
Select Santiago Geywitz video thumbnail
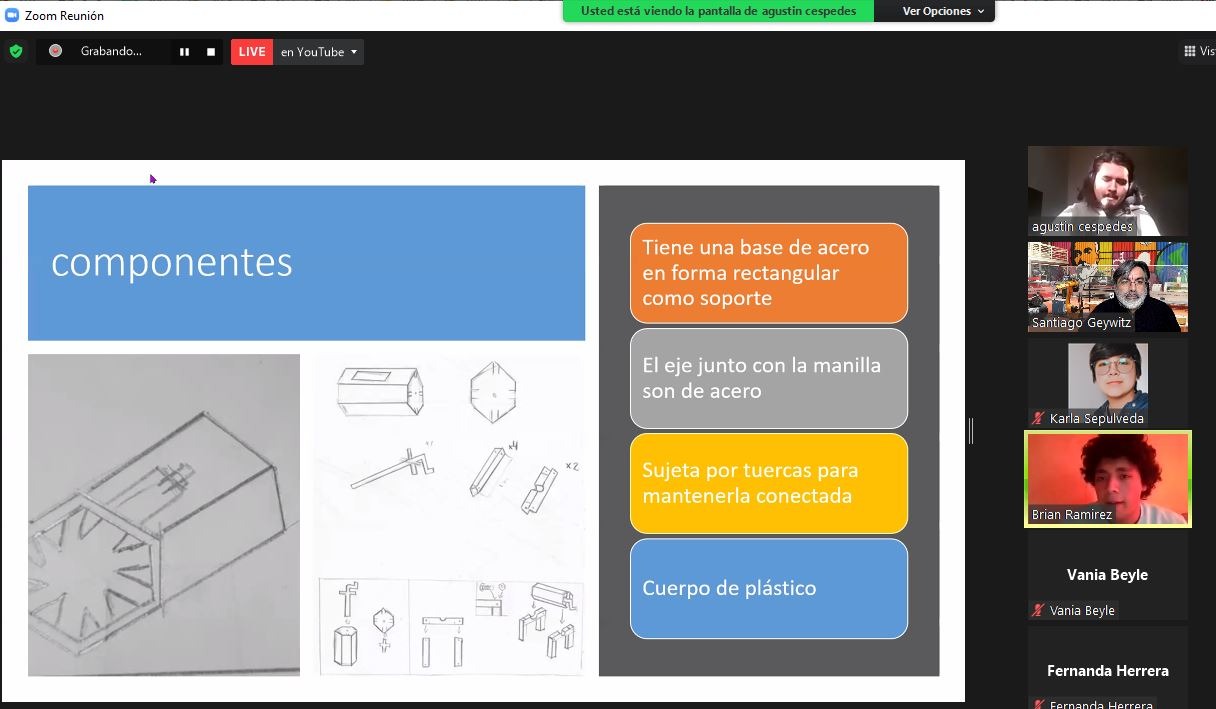click(1107, 286)
